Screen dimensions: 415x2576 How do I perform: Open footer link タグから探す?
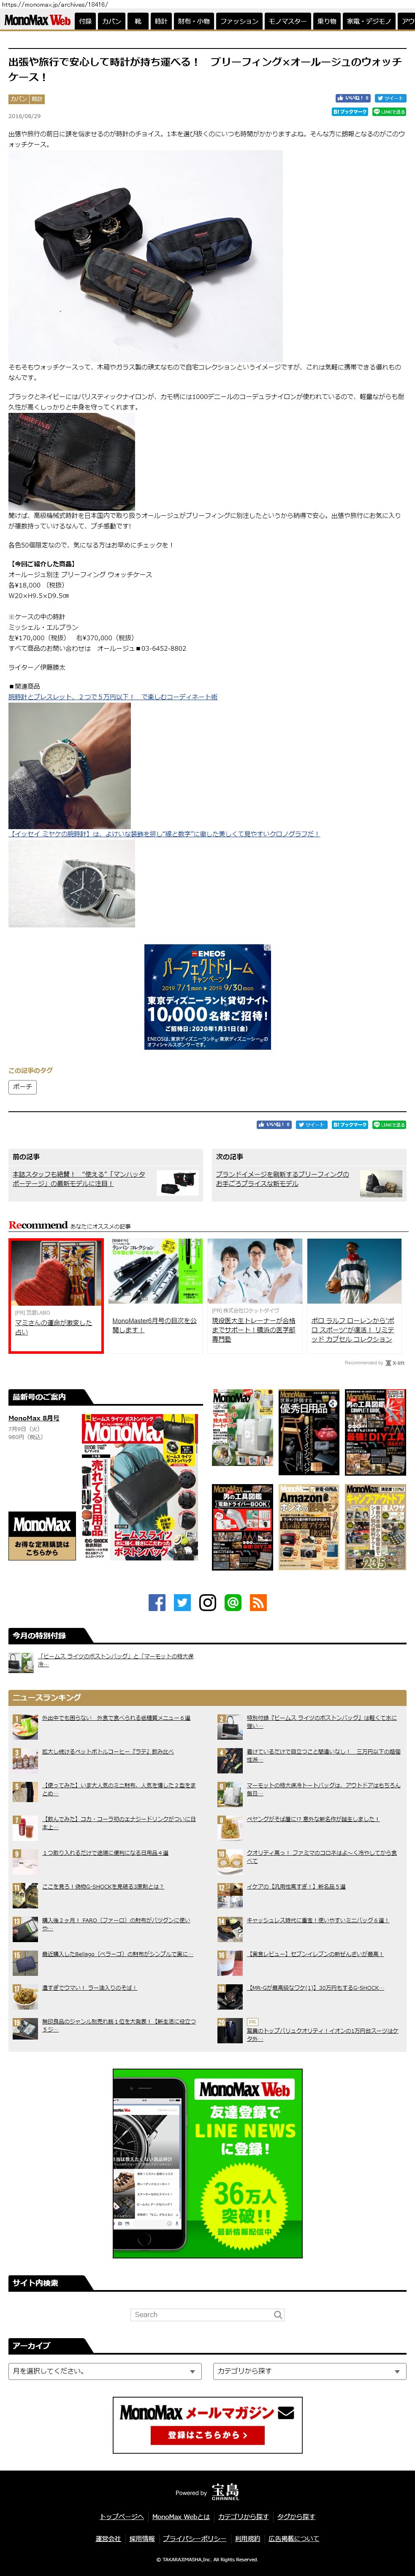(x=296, y=2517)
